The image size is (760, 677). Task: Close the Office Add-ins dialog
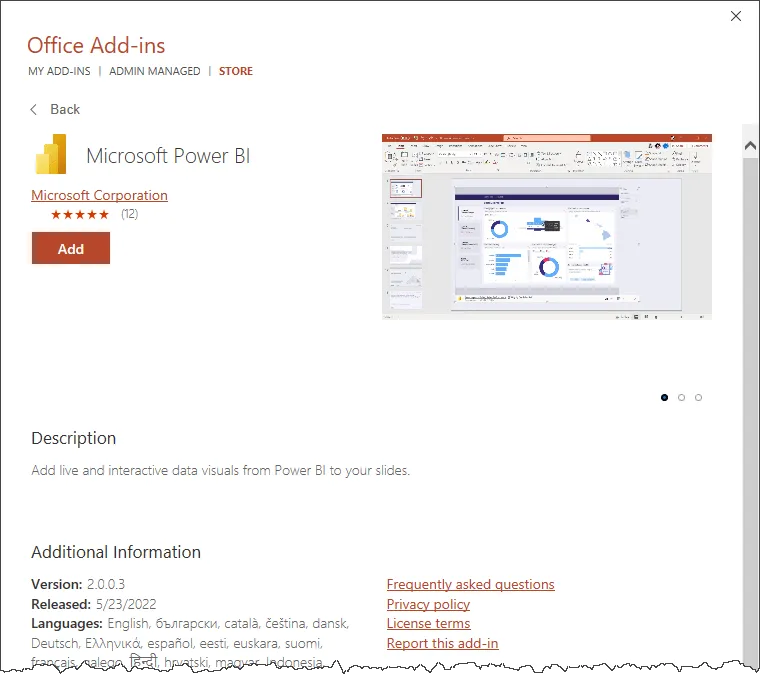pyautogui.click(x=736, y=16)
